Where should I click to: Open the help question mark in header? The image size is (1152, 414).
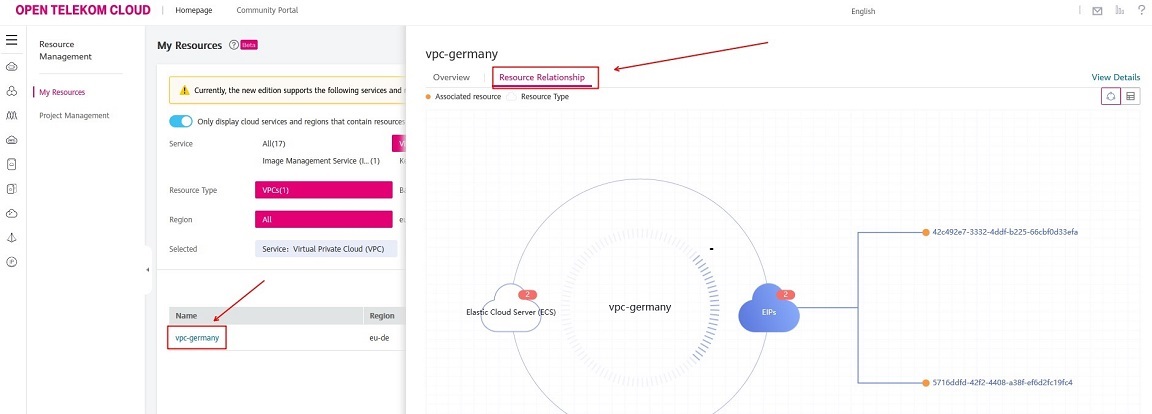1141,10
